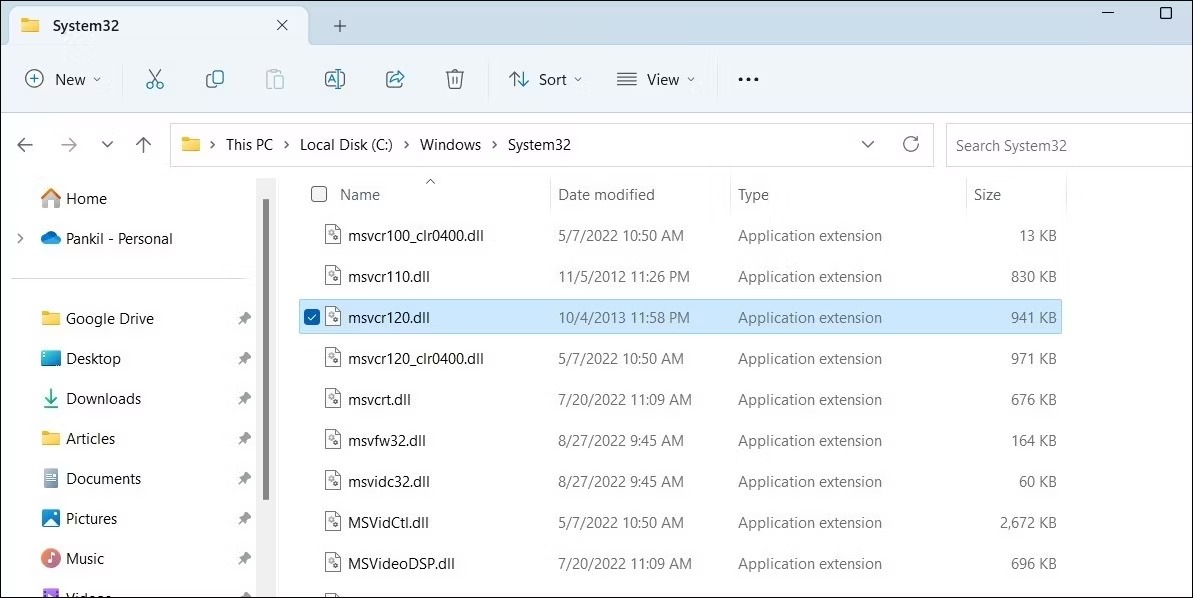The image size is (1193, 598).
Task: Unpin Downloads using its pin icon
Action: pos(244,399)
